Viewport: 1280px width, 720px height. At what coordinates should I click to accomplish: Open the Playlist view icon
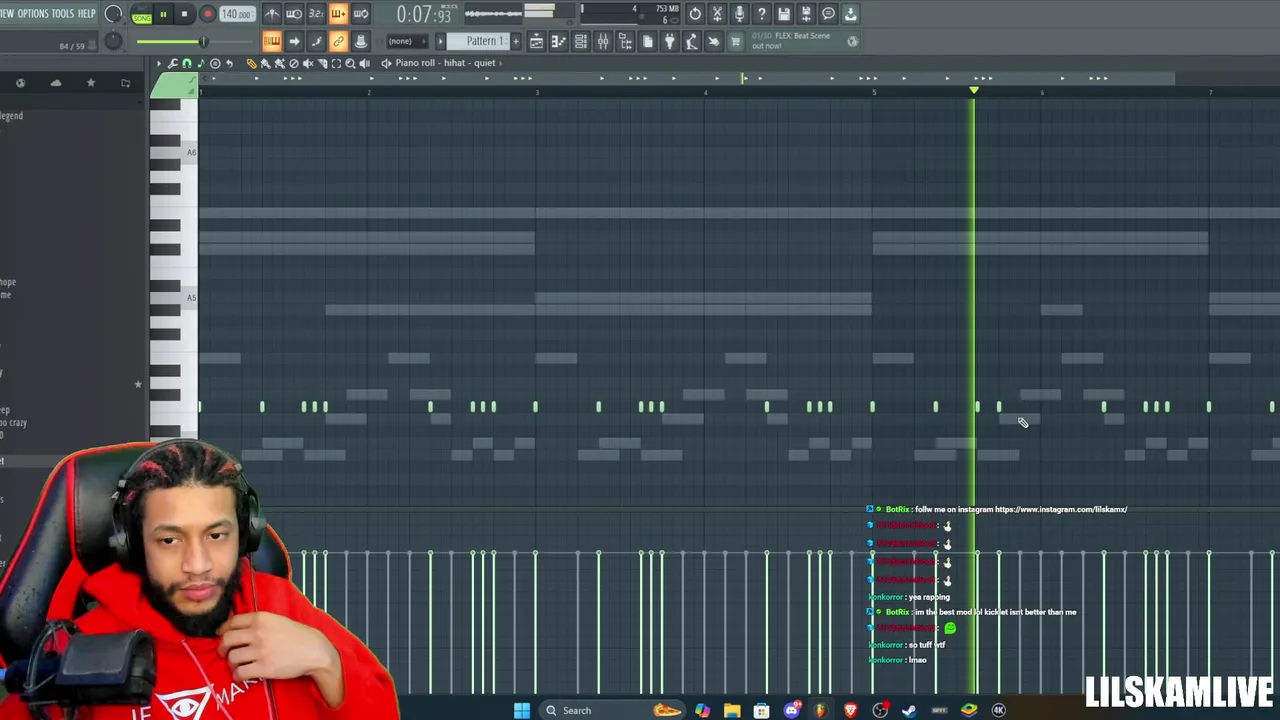536,41
